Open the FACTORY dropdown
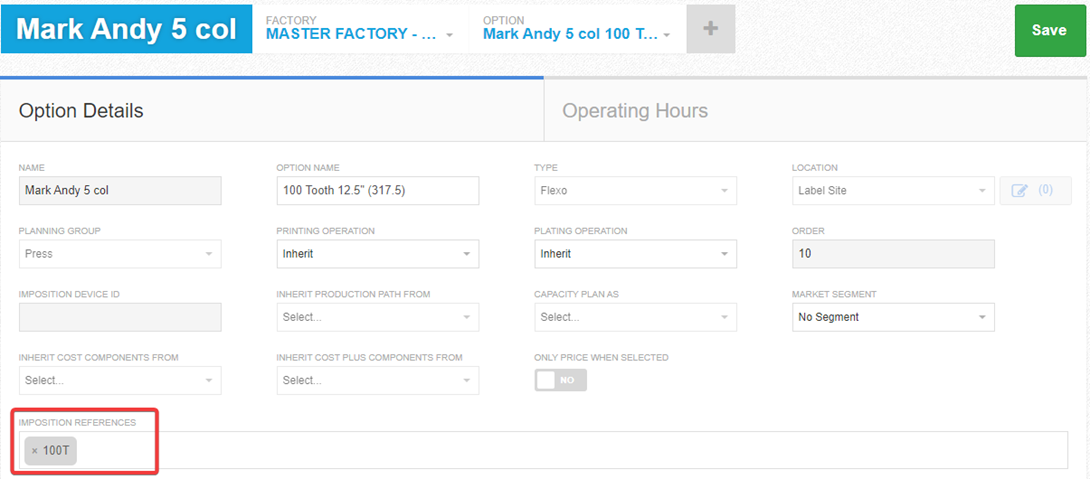This screenshot has height=479, width=1090. (360, 29)
